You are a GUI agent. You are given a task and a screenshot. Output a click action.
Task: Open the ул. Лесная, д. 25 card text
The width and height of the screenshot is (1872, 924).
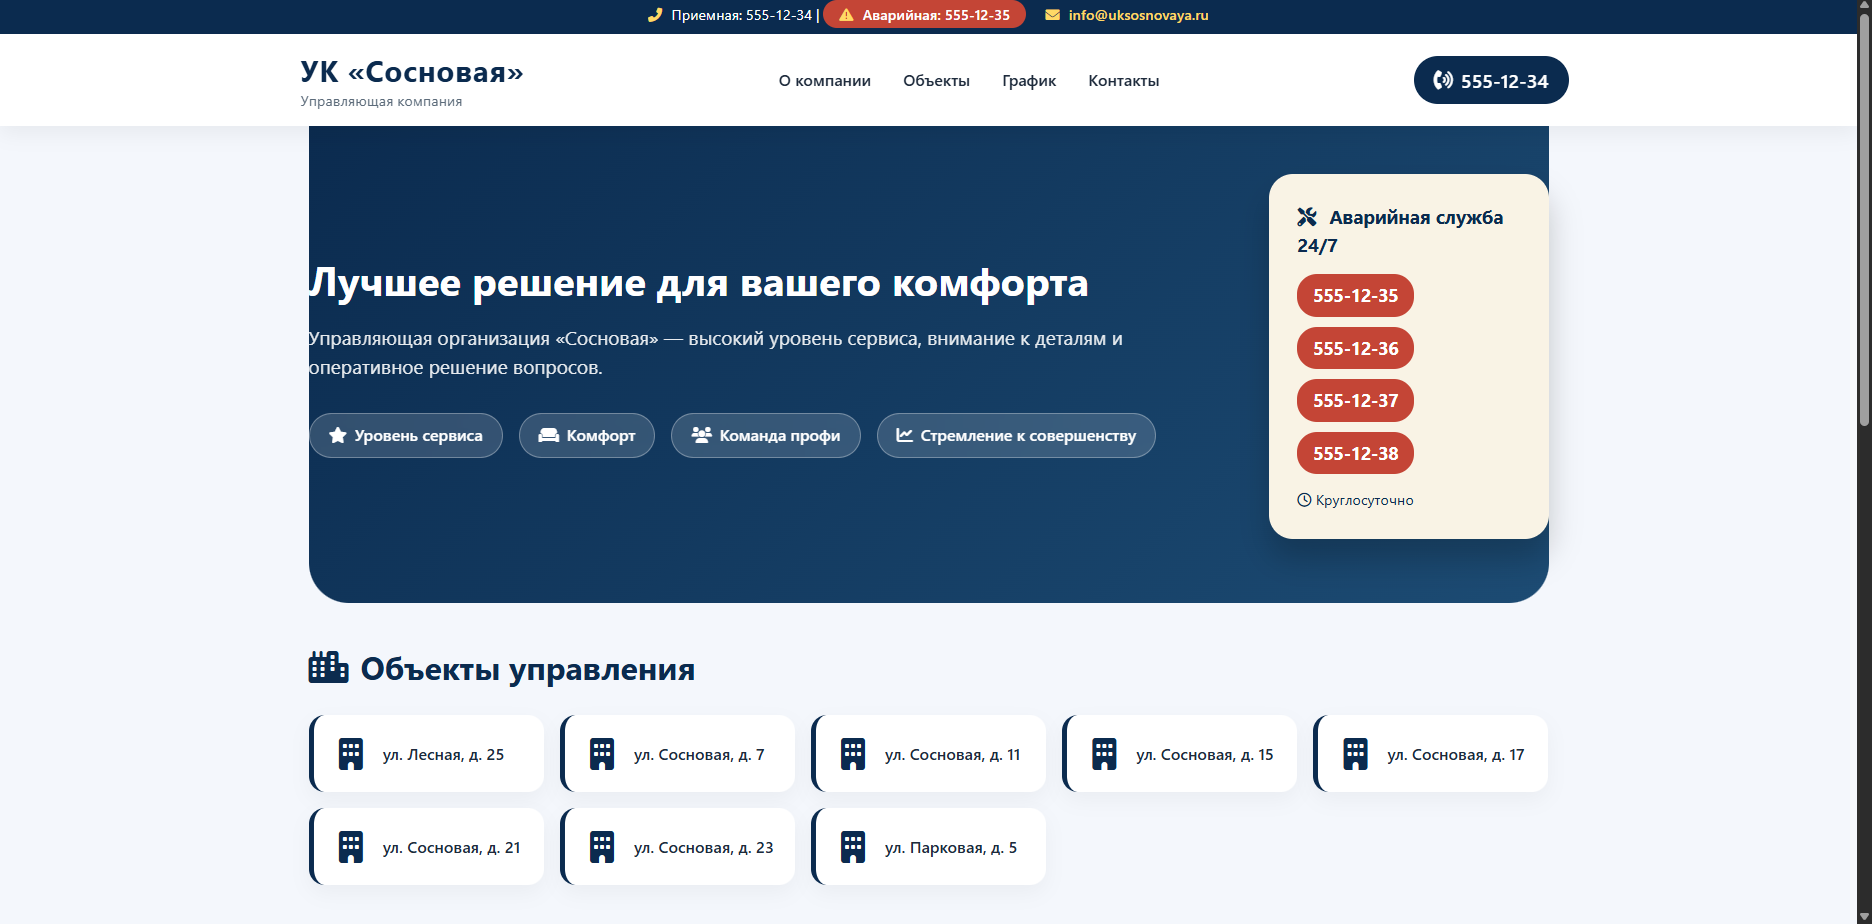[x=443, y=755]
